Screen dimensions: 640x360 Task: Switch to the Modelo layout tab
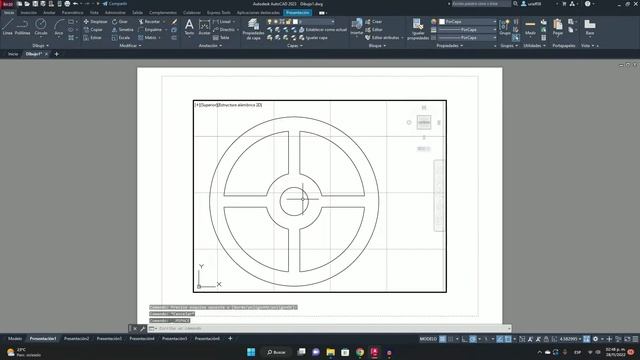click(15, 339)
